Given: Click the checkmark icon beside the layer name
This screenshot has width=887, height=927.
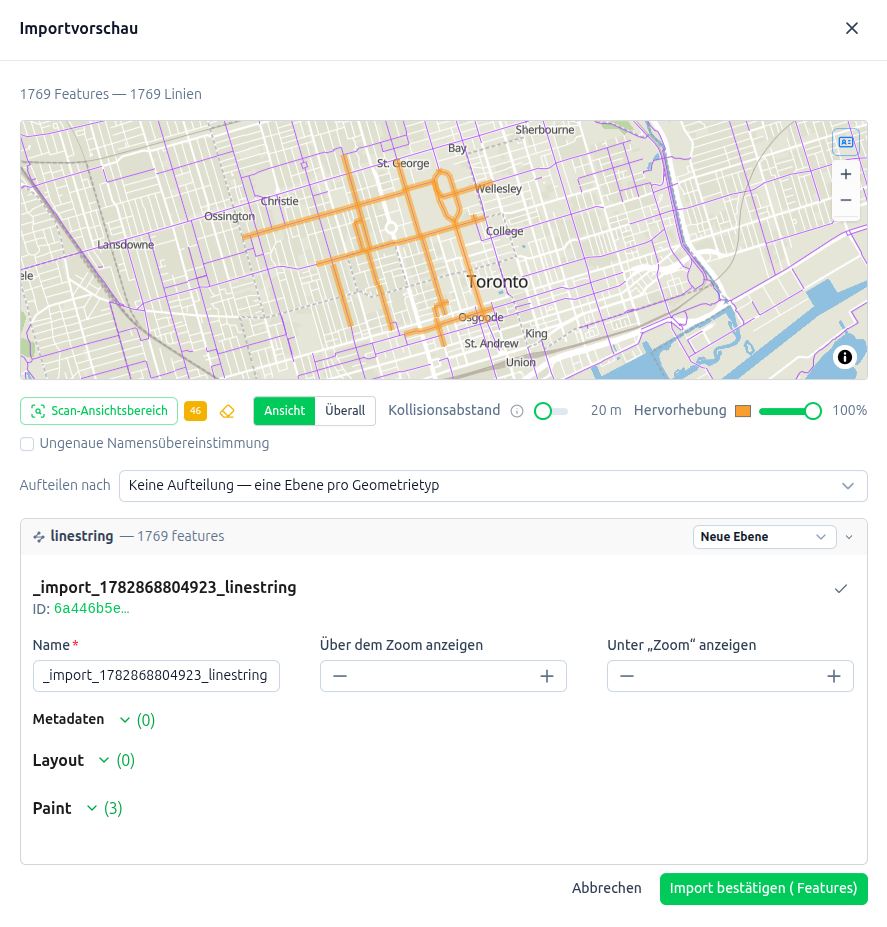Looking at the screenshot, I should [x=841, y=589].
